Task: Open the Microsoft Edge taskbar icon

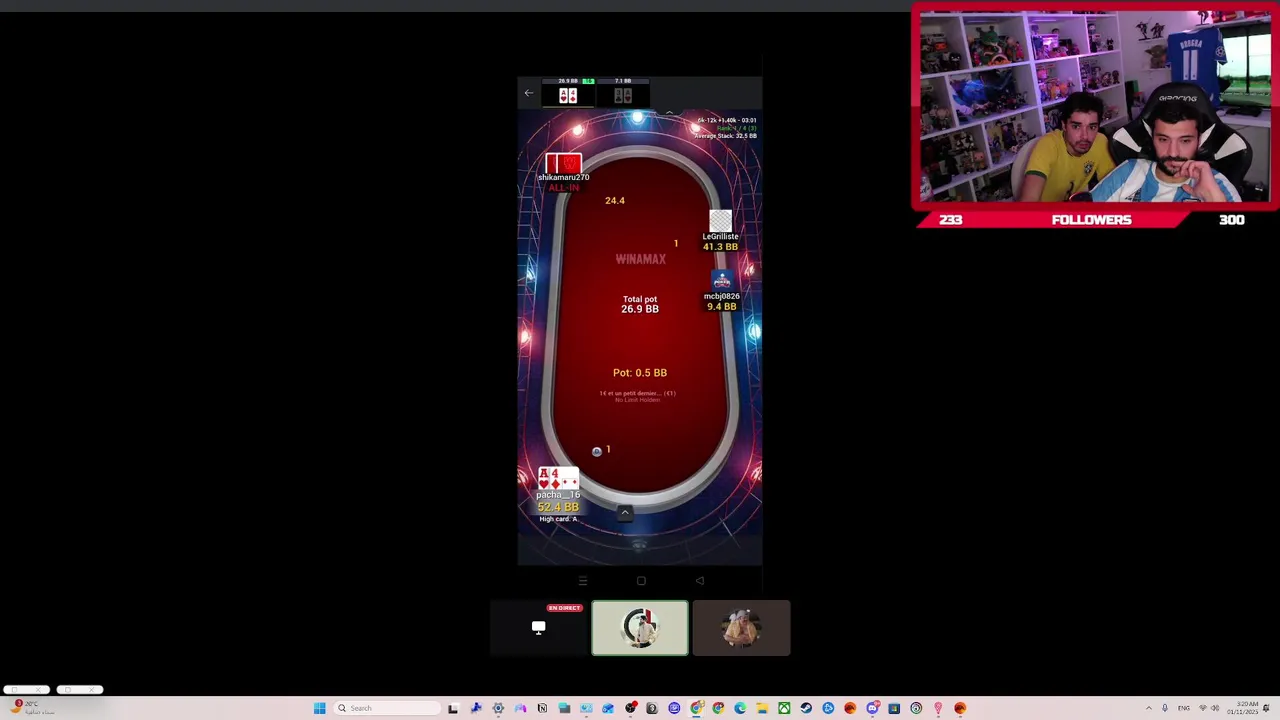Action: 740,708
